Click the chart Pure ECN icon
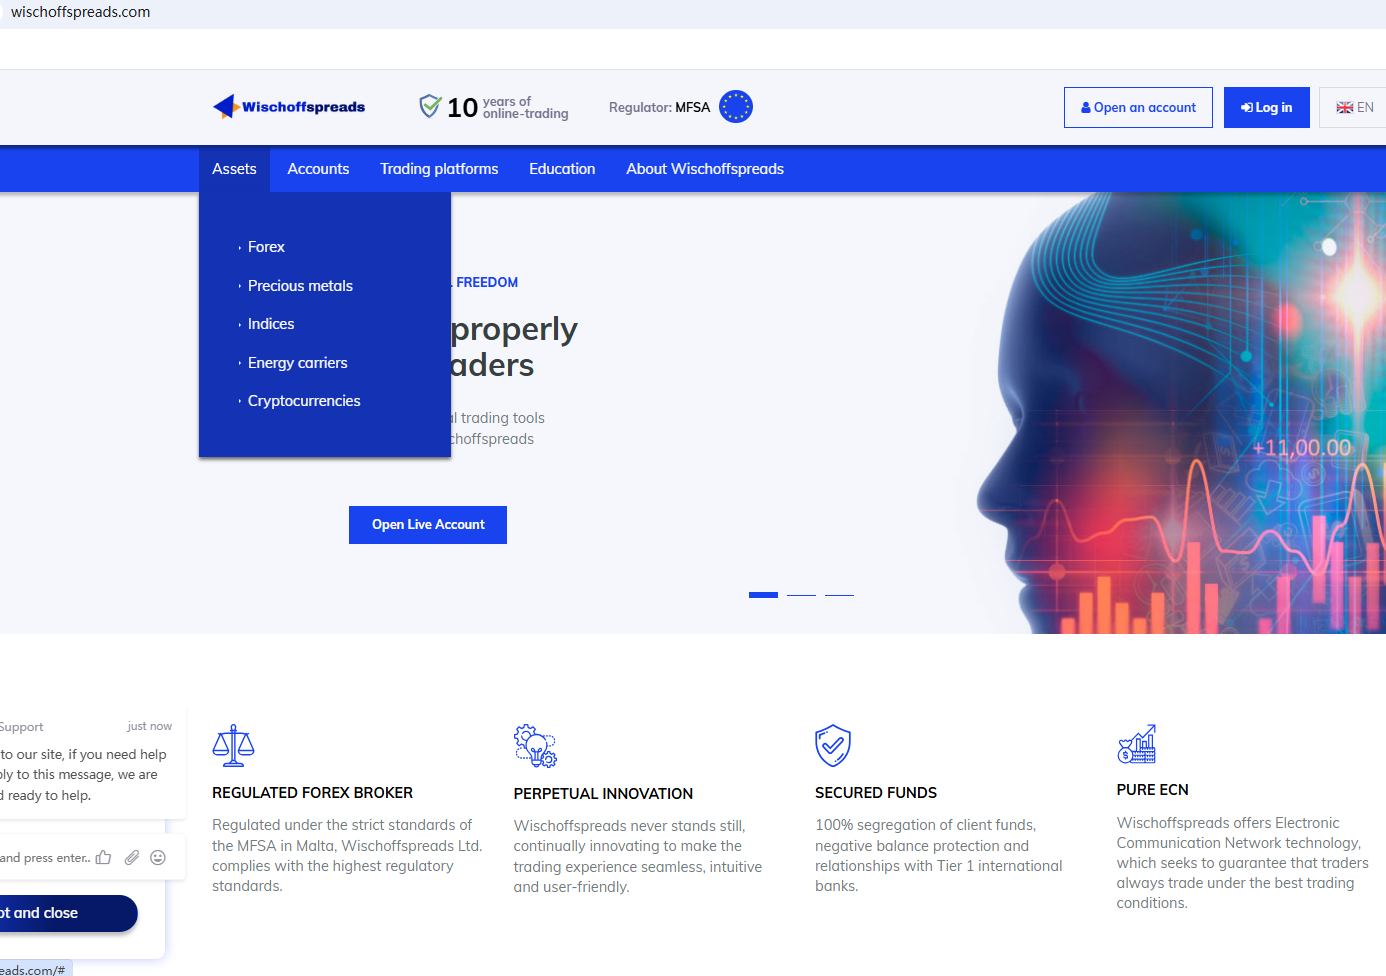1386x976 pixels. [x=1137, y=744]
